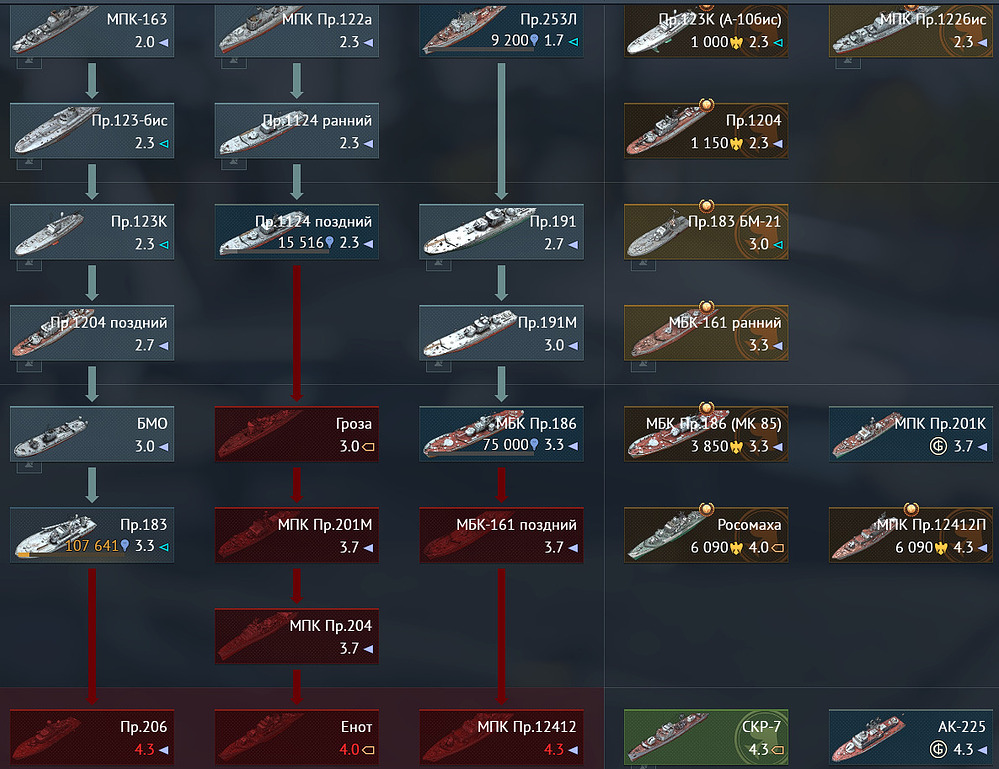Viewport: 999px width, 769px height.
Task: Select the МБК Пр.186 vessel card
Action: point(501,434)
